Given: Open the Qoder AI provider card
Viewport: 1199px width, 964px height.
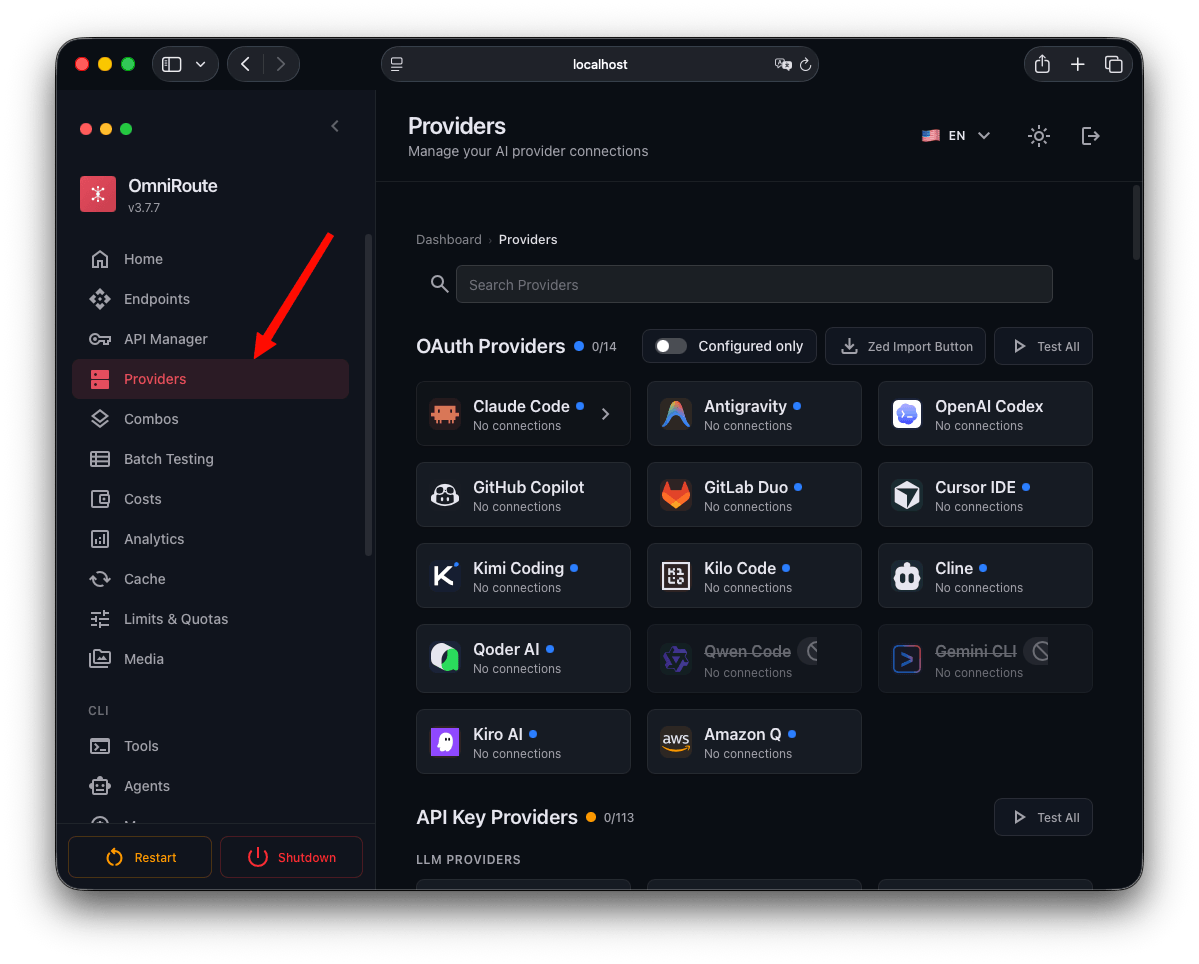Looking at the screenshot, I should click(x=523, y=658).
